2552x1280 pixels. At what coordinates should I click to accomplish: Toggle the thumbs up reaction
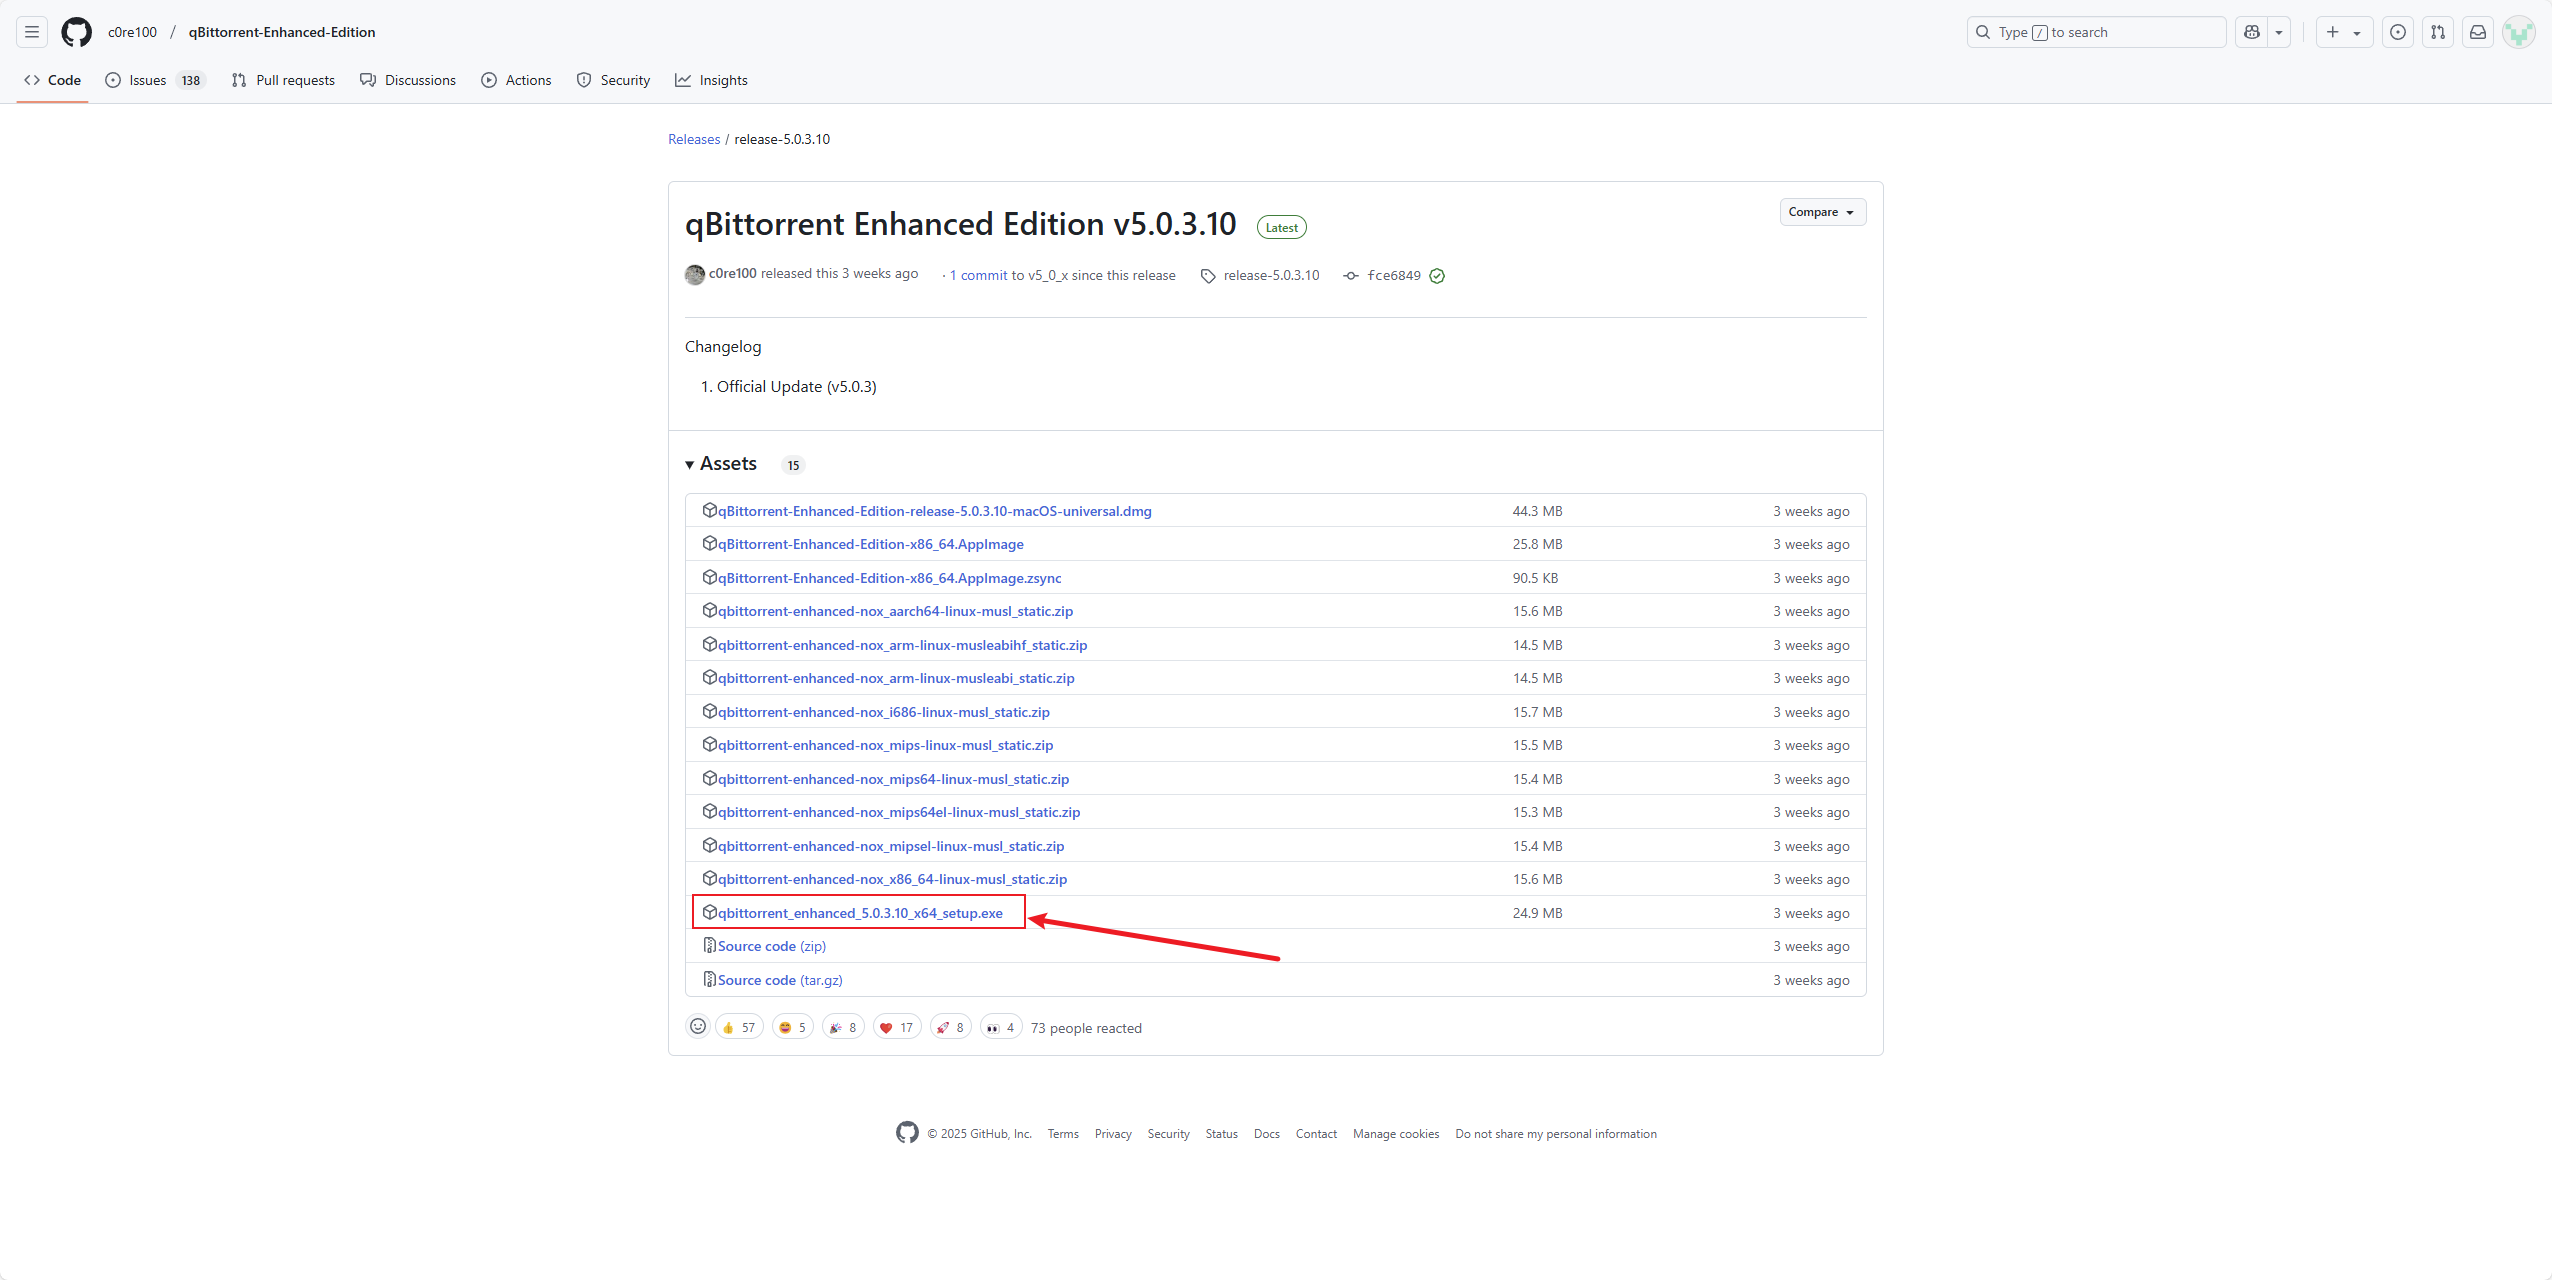click(739, 1027)
